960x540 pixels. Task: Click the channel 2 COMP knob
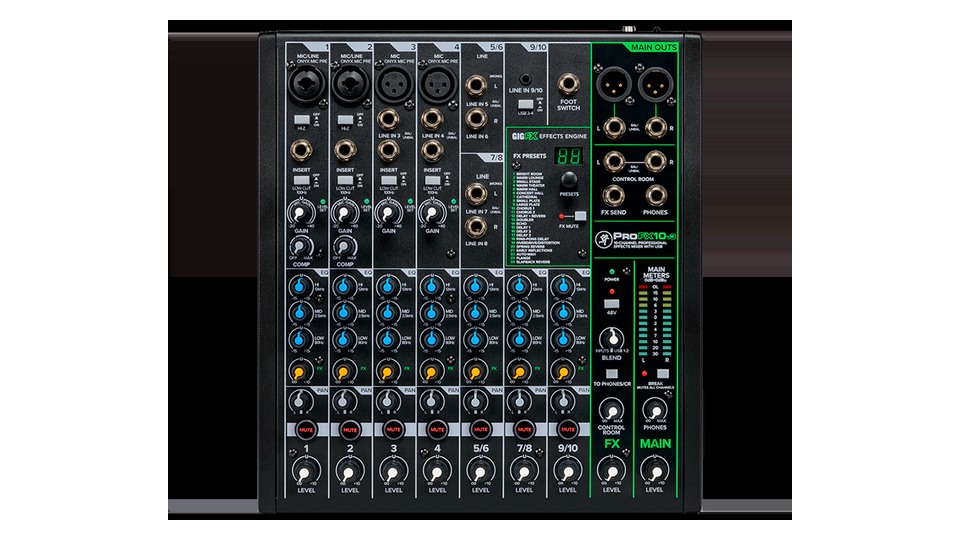345,247
